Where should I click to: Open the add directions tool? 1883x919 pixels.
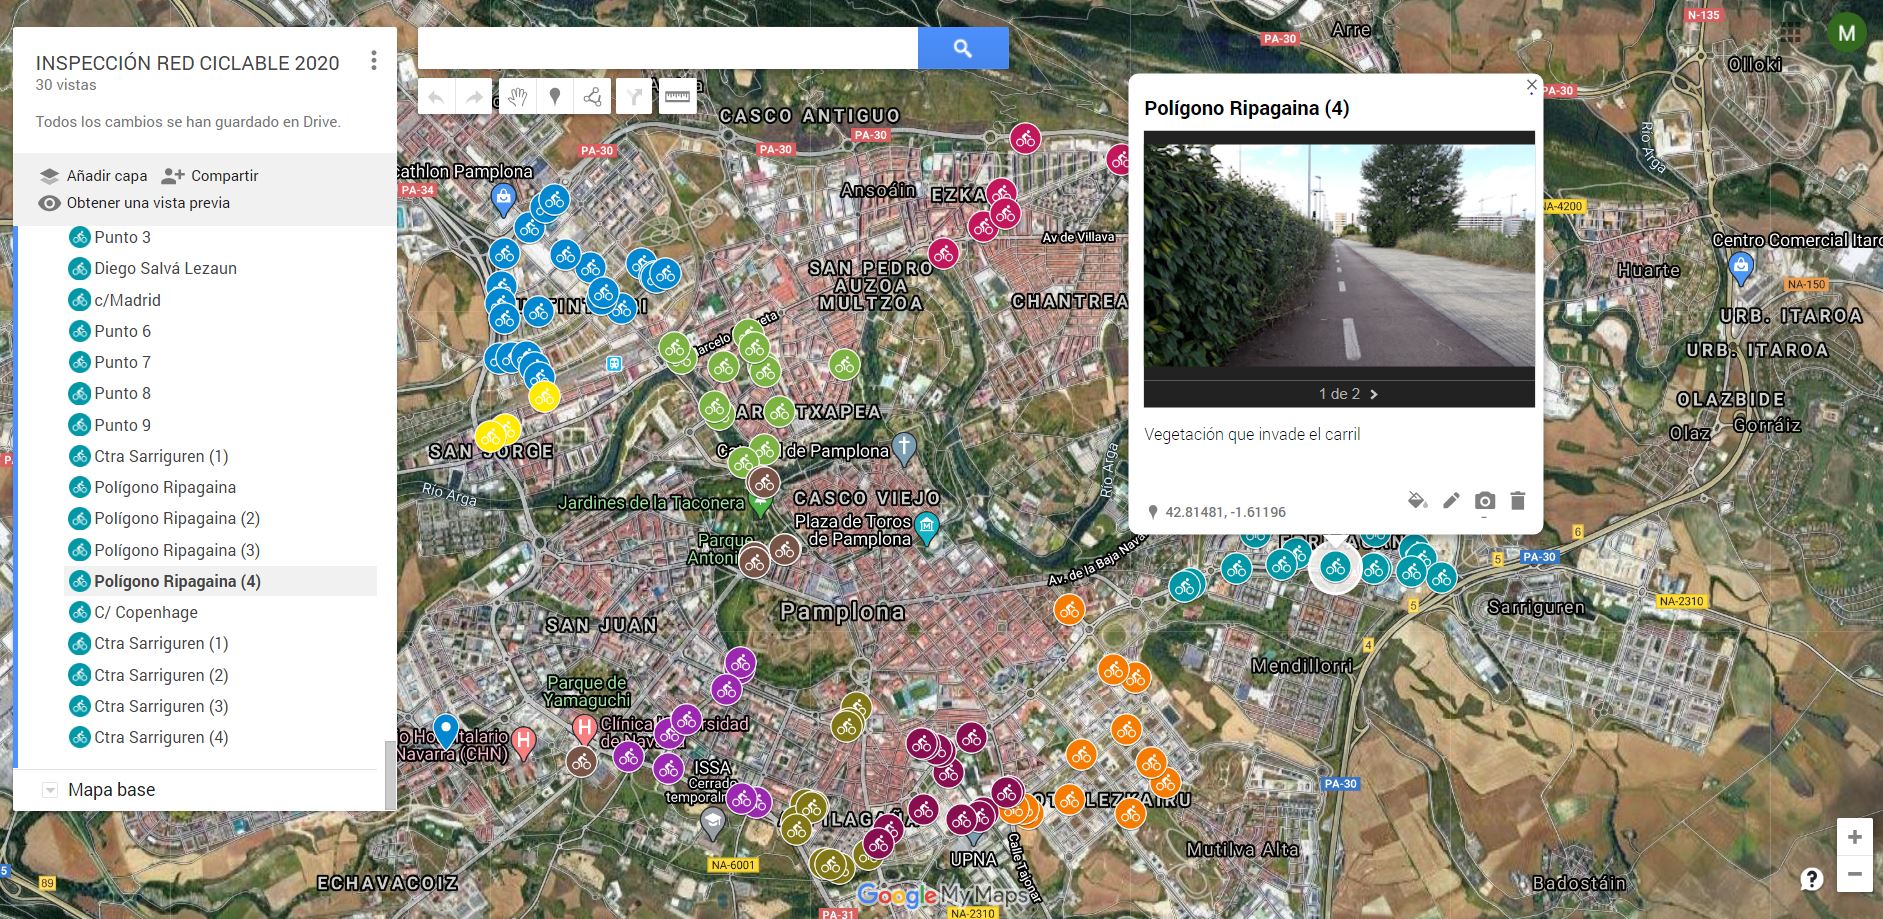(x=634, y=97)
